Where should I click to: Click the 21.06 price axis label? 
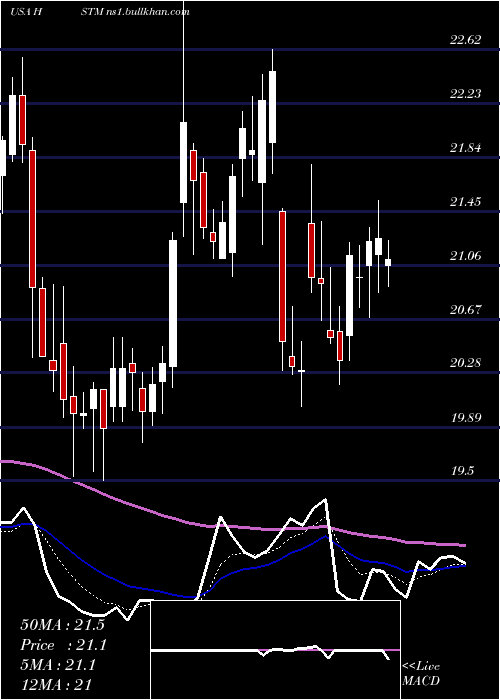pos(466,256)
